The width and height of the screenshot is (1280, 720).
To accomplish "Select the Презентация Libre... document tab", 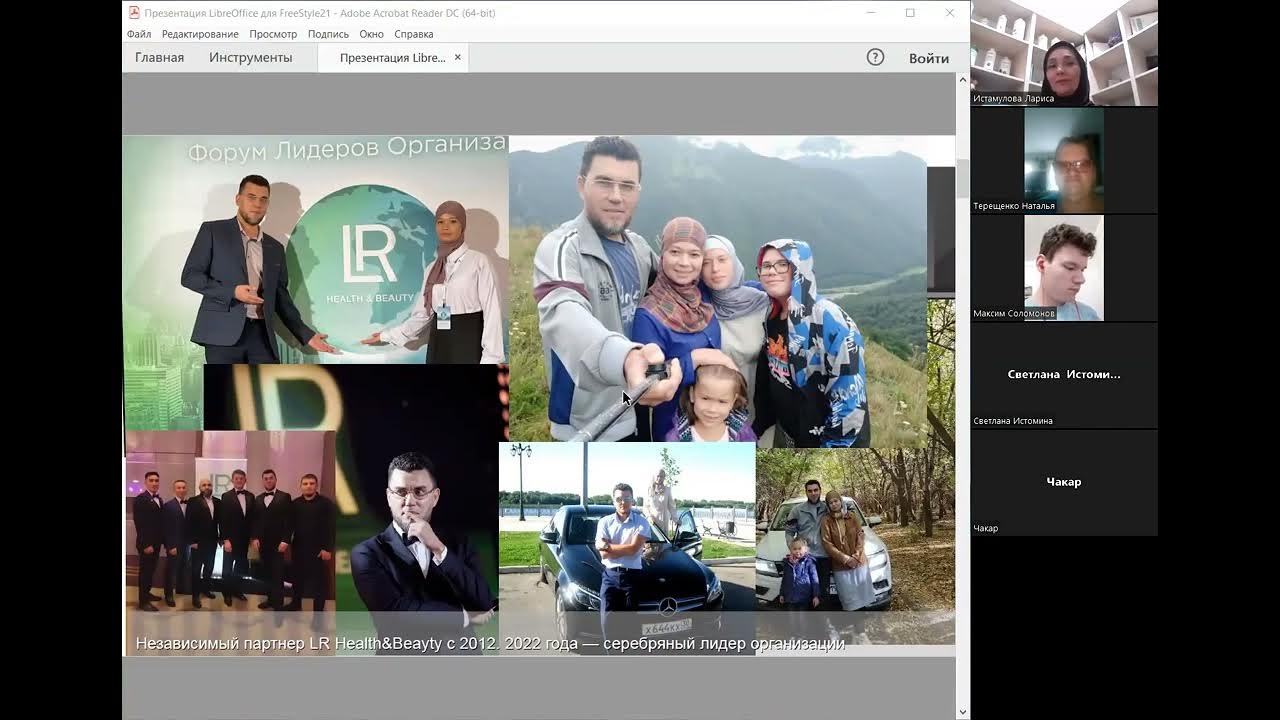I will click(x=393, y=58).
